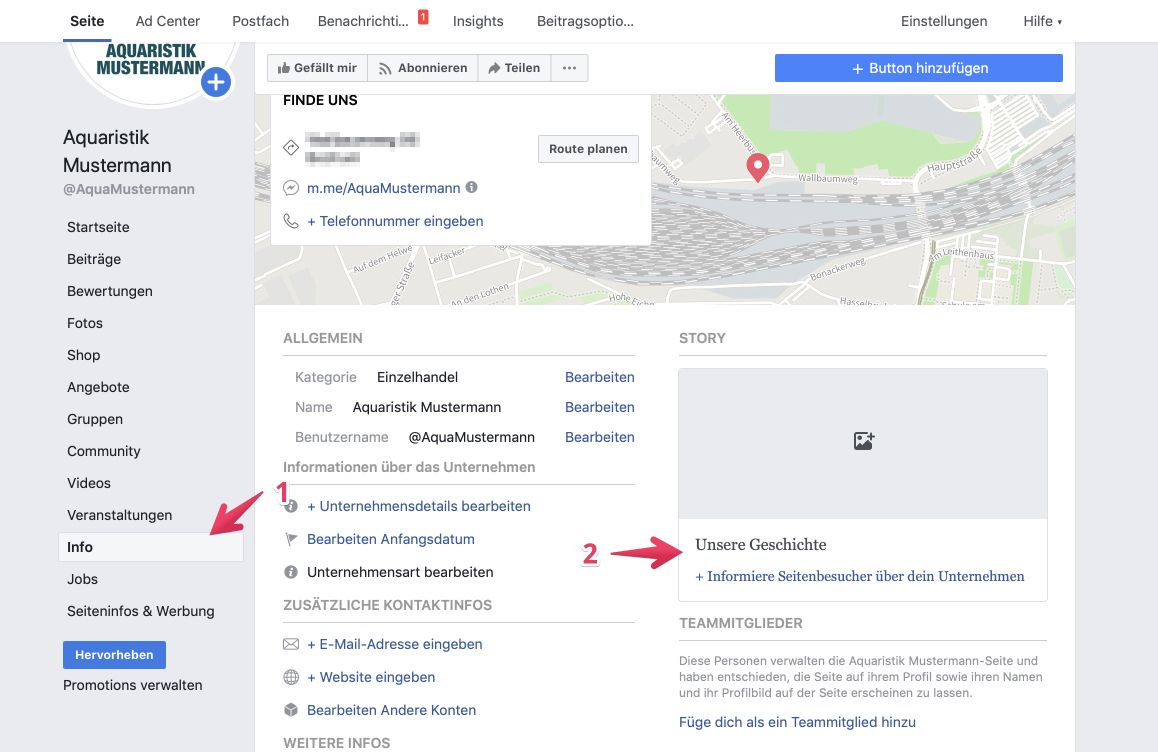Click the blue plus to change profile picture
Image resolution: width=1158 pixels, height=752 pixels.
click(x=215, y=82)
